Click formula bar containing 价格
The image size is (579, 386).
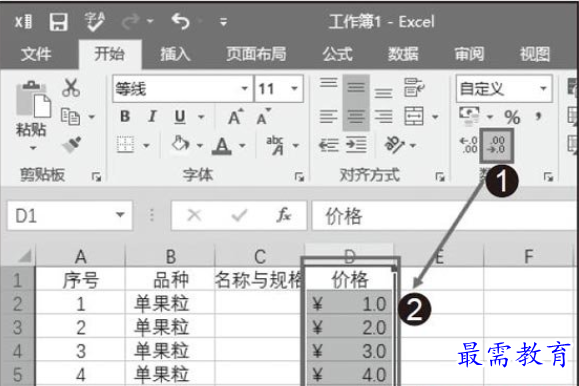[x=445, y=216]
